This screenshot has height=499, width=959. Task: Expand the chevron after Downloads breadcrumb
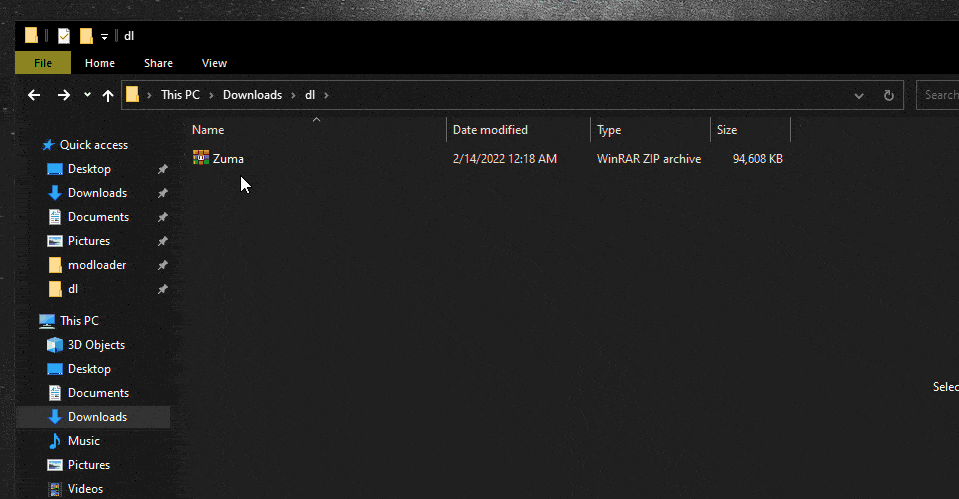294,95
